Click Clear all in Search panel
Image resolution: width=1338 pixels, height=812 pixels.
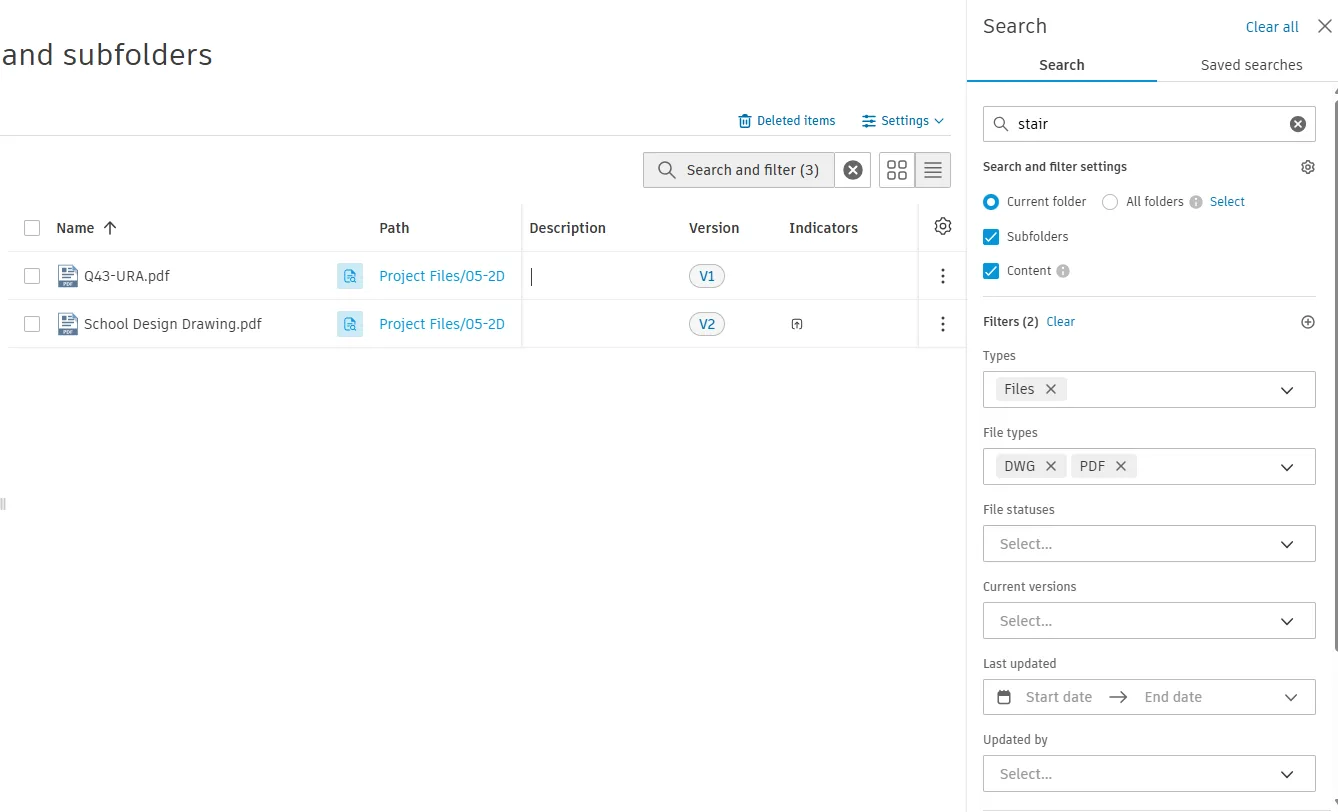point(1272,27)
